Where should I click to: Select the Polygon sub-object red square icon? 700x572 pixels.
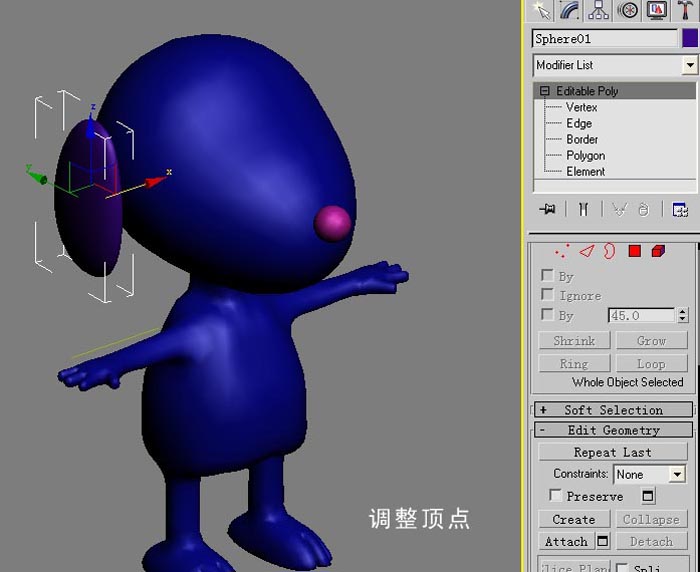(x=634, y=251)
